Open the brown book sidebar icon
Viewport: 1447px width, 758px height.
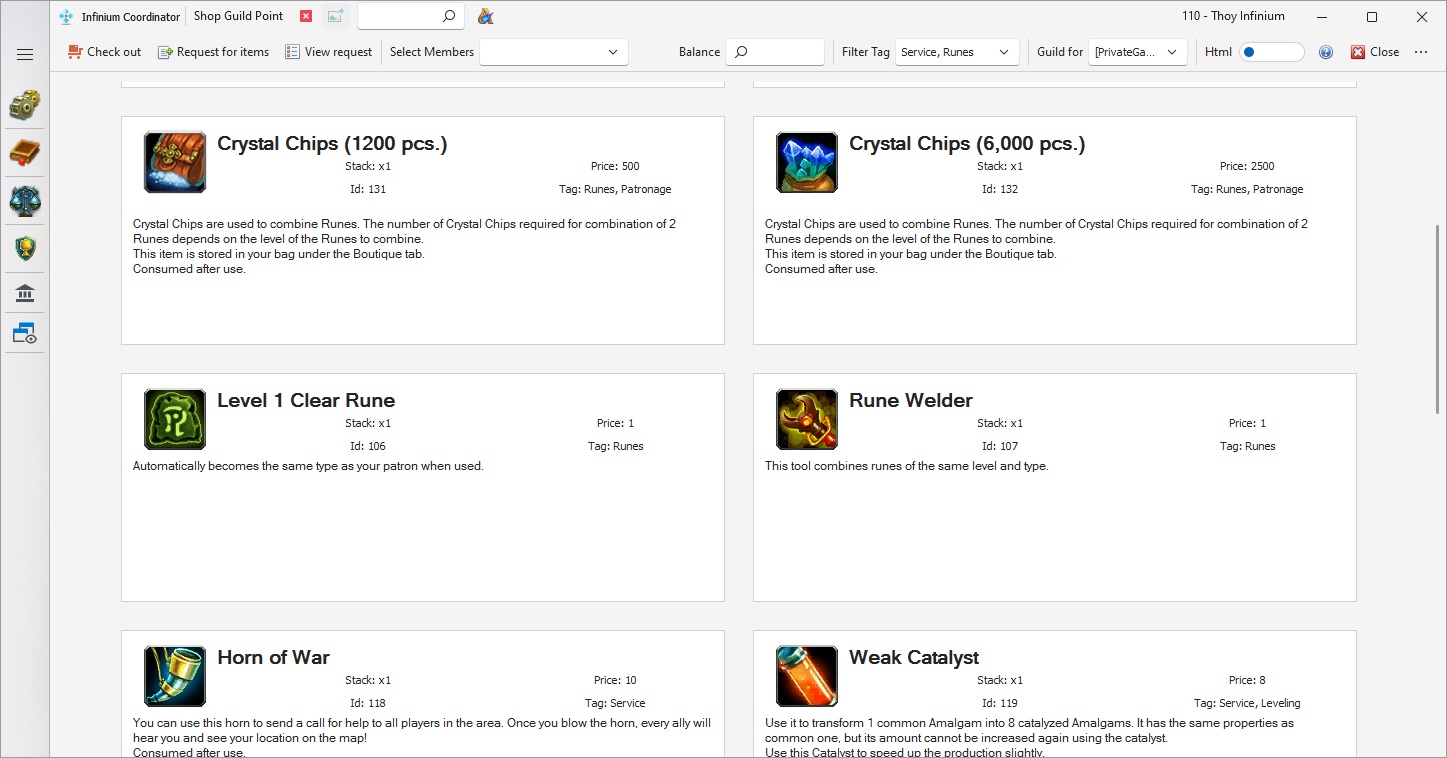tap(25, 153)
